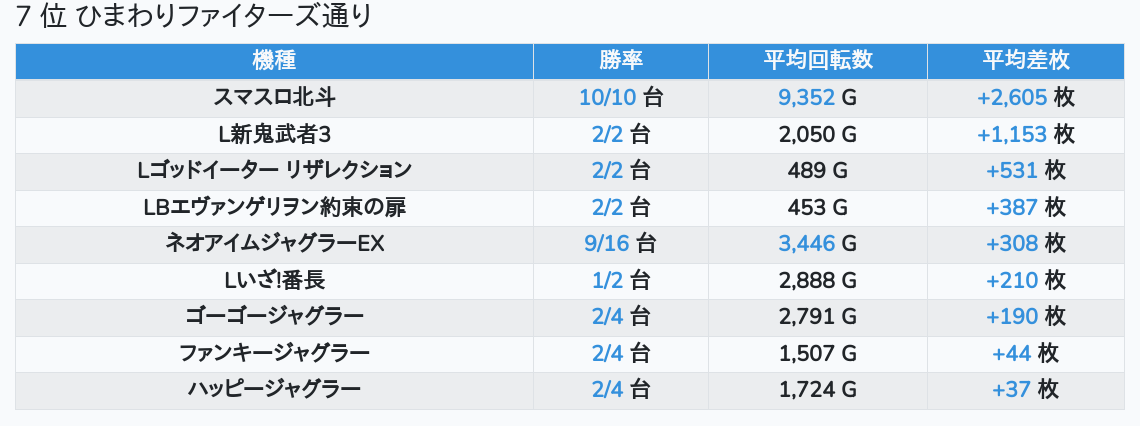Screen dimensions: 1140x426
Task: Click the 3,446 average spins link
Action: 807,243
